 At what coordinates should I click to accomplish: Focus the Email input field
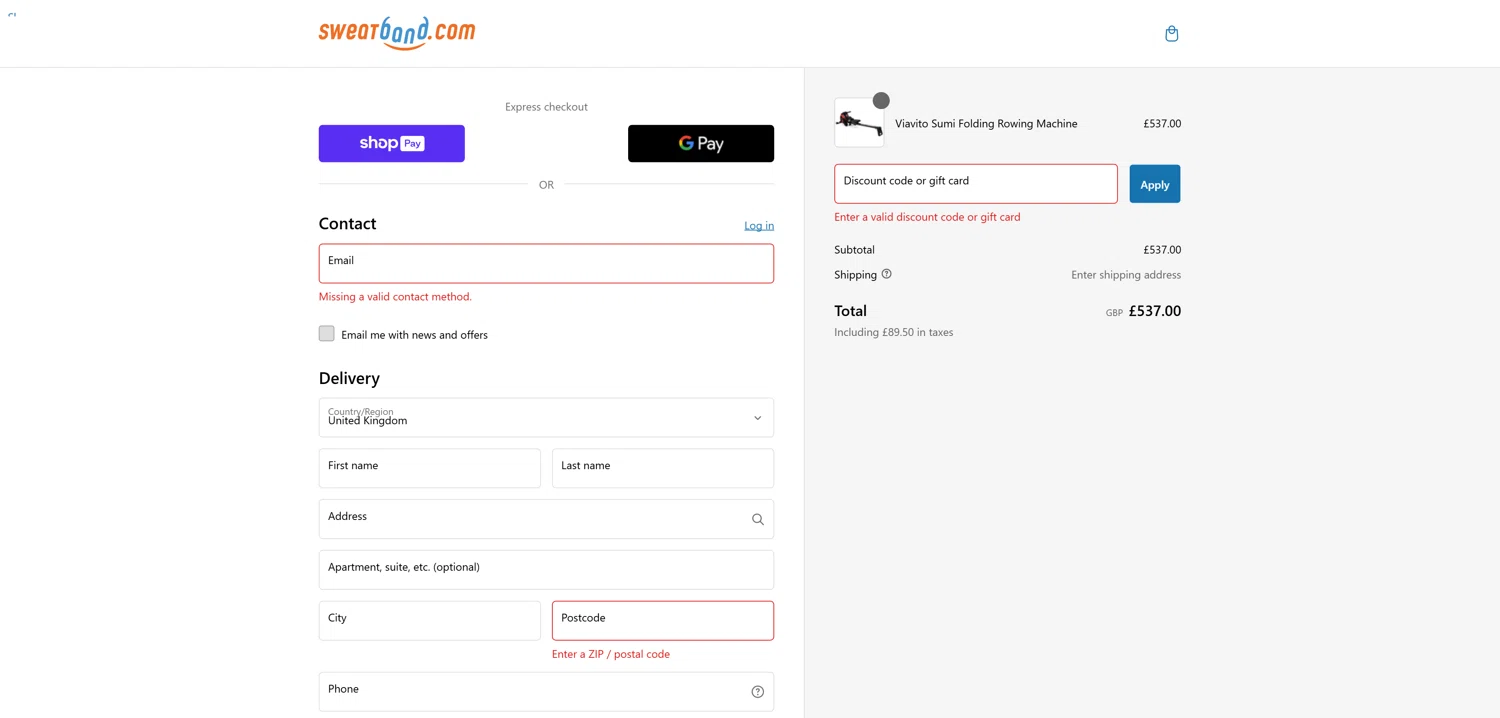coord(545,264)
